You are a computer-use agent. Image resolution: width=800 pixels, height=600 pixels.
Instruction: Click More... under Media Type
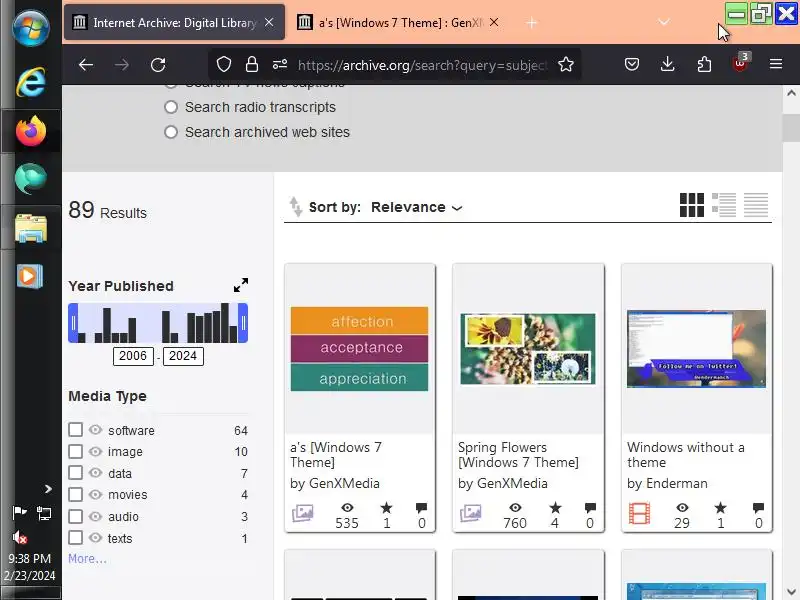pyautogui.click(x=88, y=559)
